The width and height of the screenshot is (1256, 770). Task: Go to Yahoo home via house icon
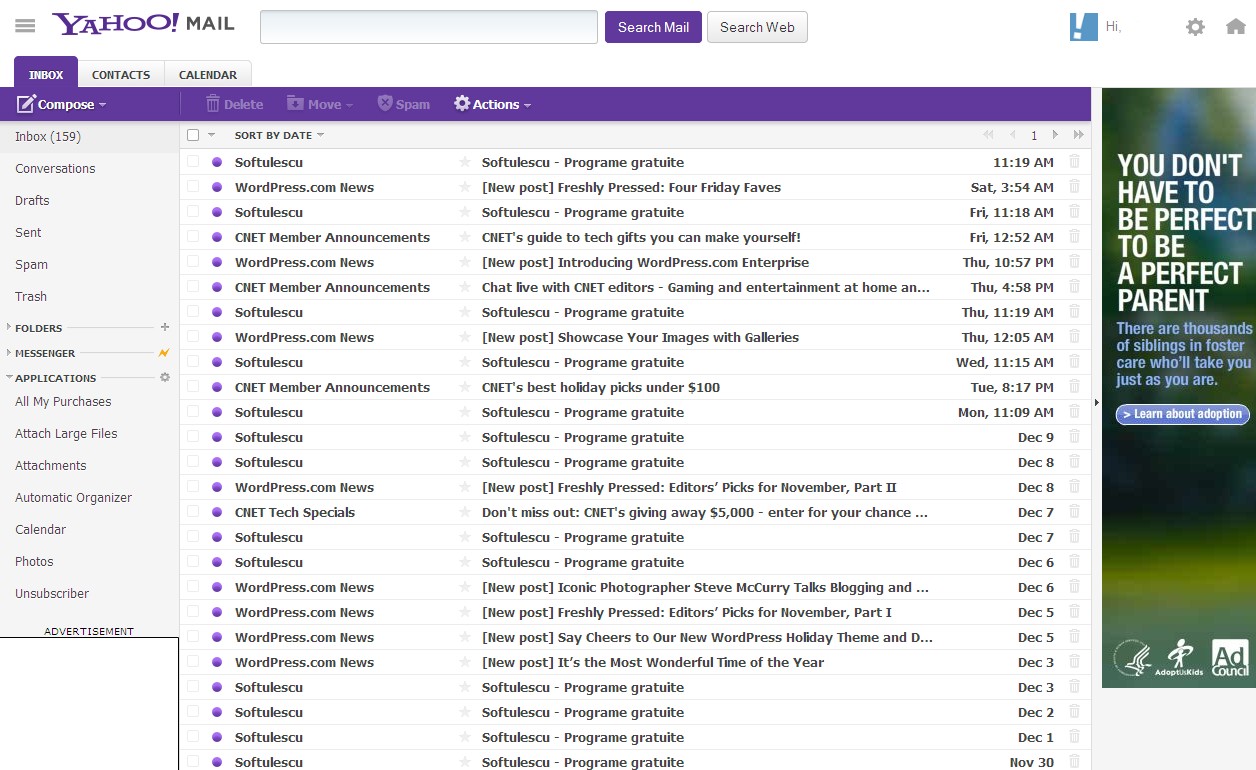(1236, 27)
